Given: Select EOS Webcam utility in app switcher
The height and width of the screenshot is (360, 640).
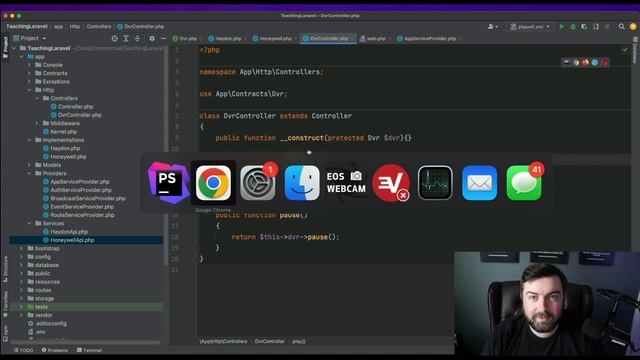Looking at the screenshot, I should point(346,183).
